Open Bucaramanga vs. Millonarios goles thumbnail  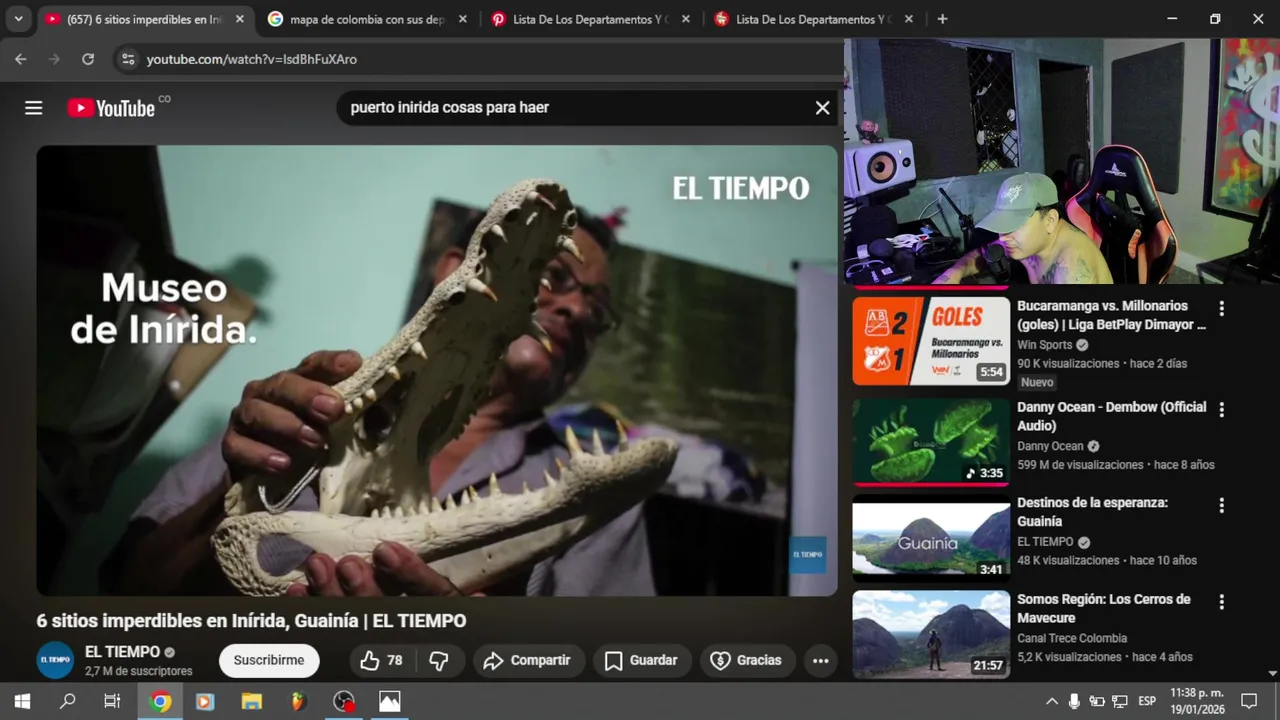(x=931, y=341)
